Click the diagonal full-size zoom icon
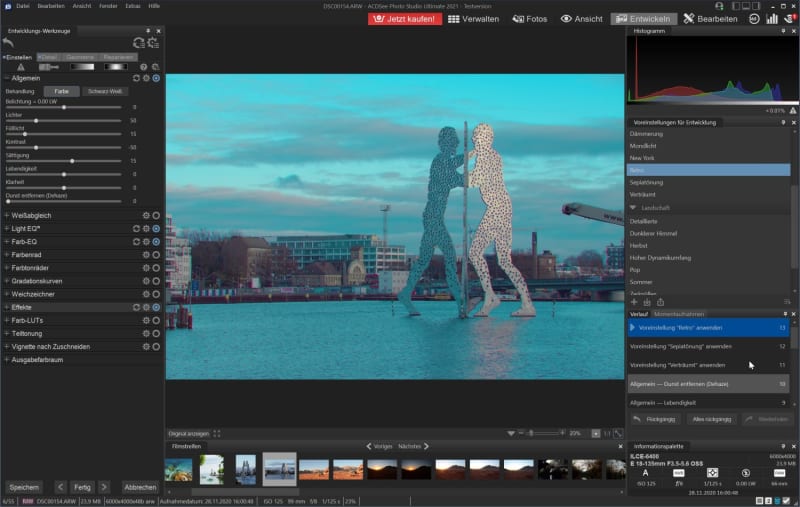The height and width of the screenshot is (507, 800). coord(618,434)
